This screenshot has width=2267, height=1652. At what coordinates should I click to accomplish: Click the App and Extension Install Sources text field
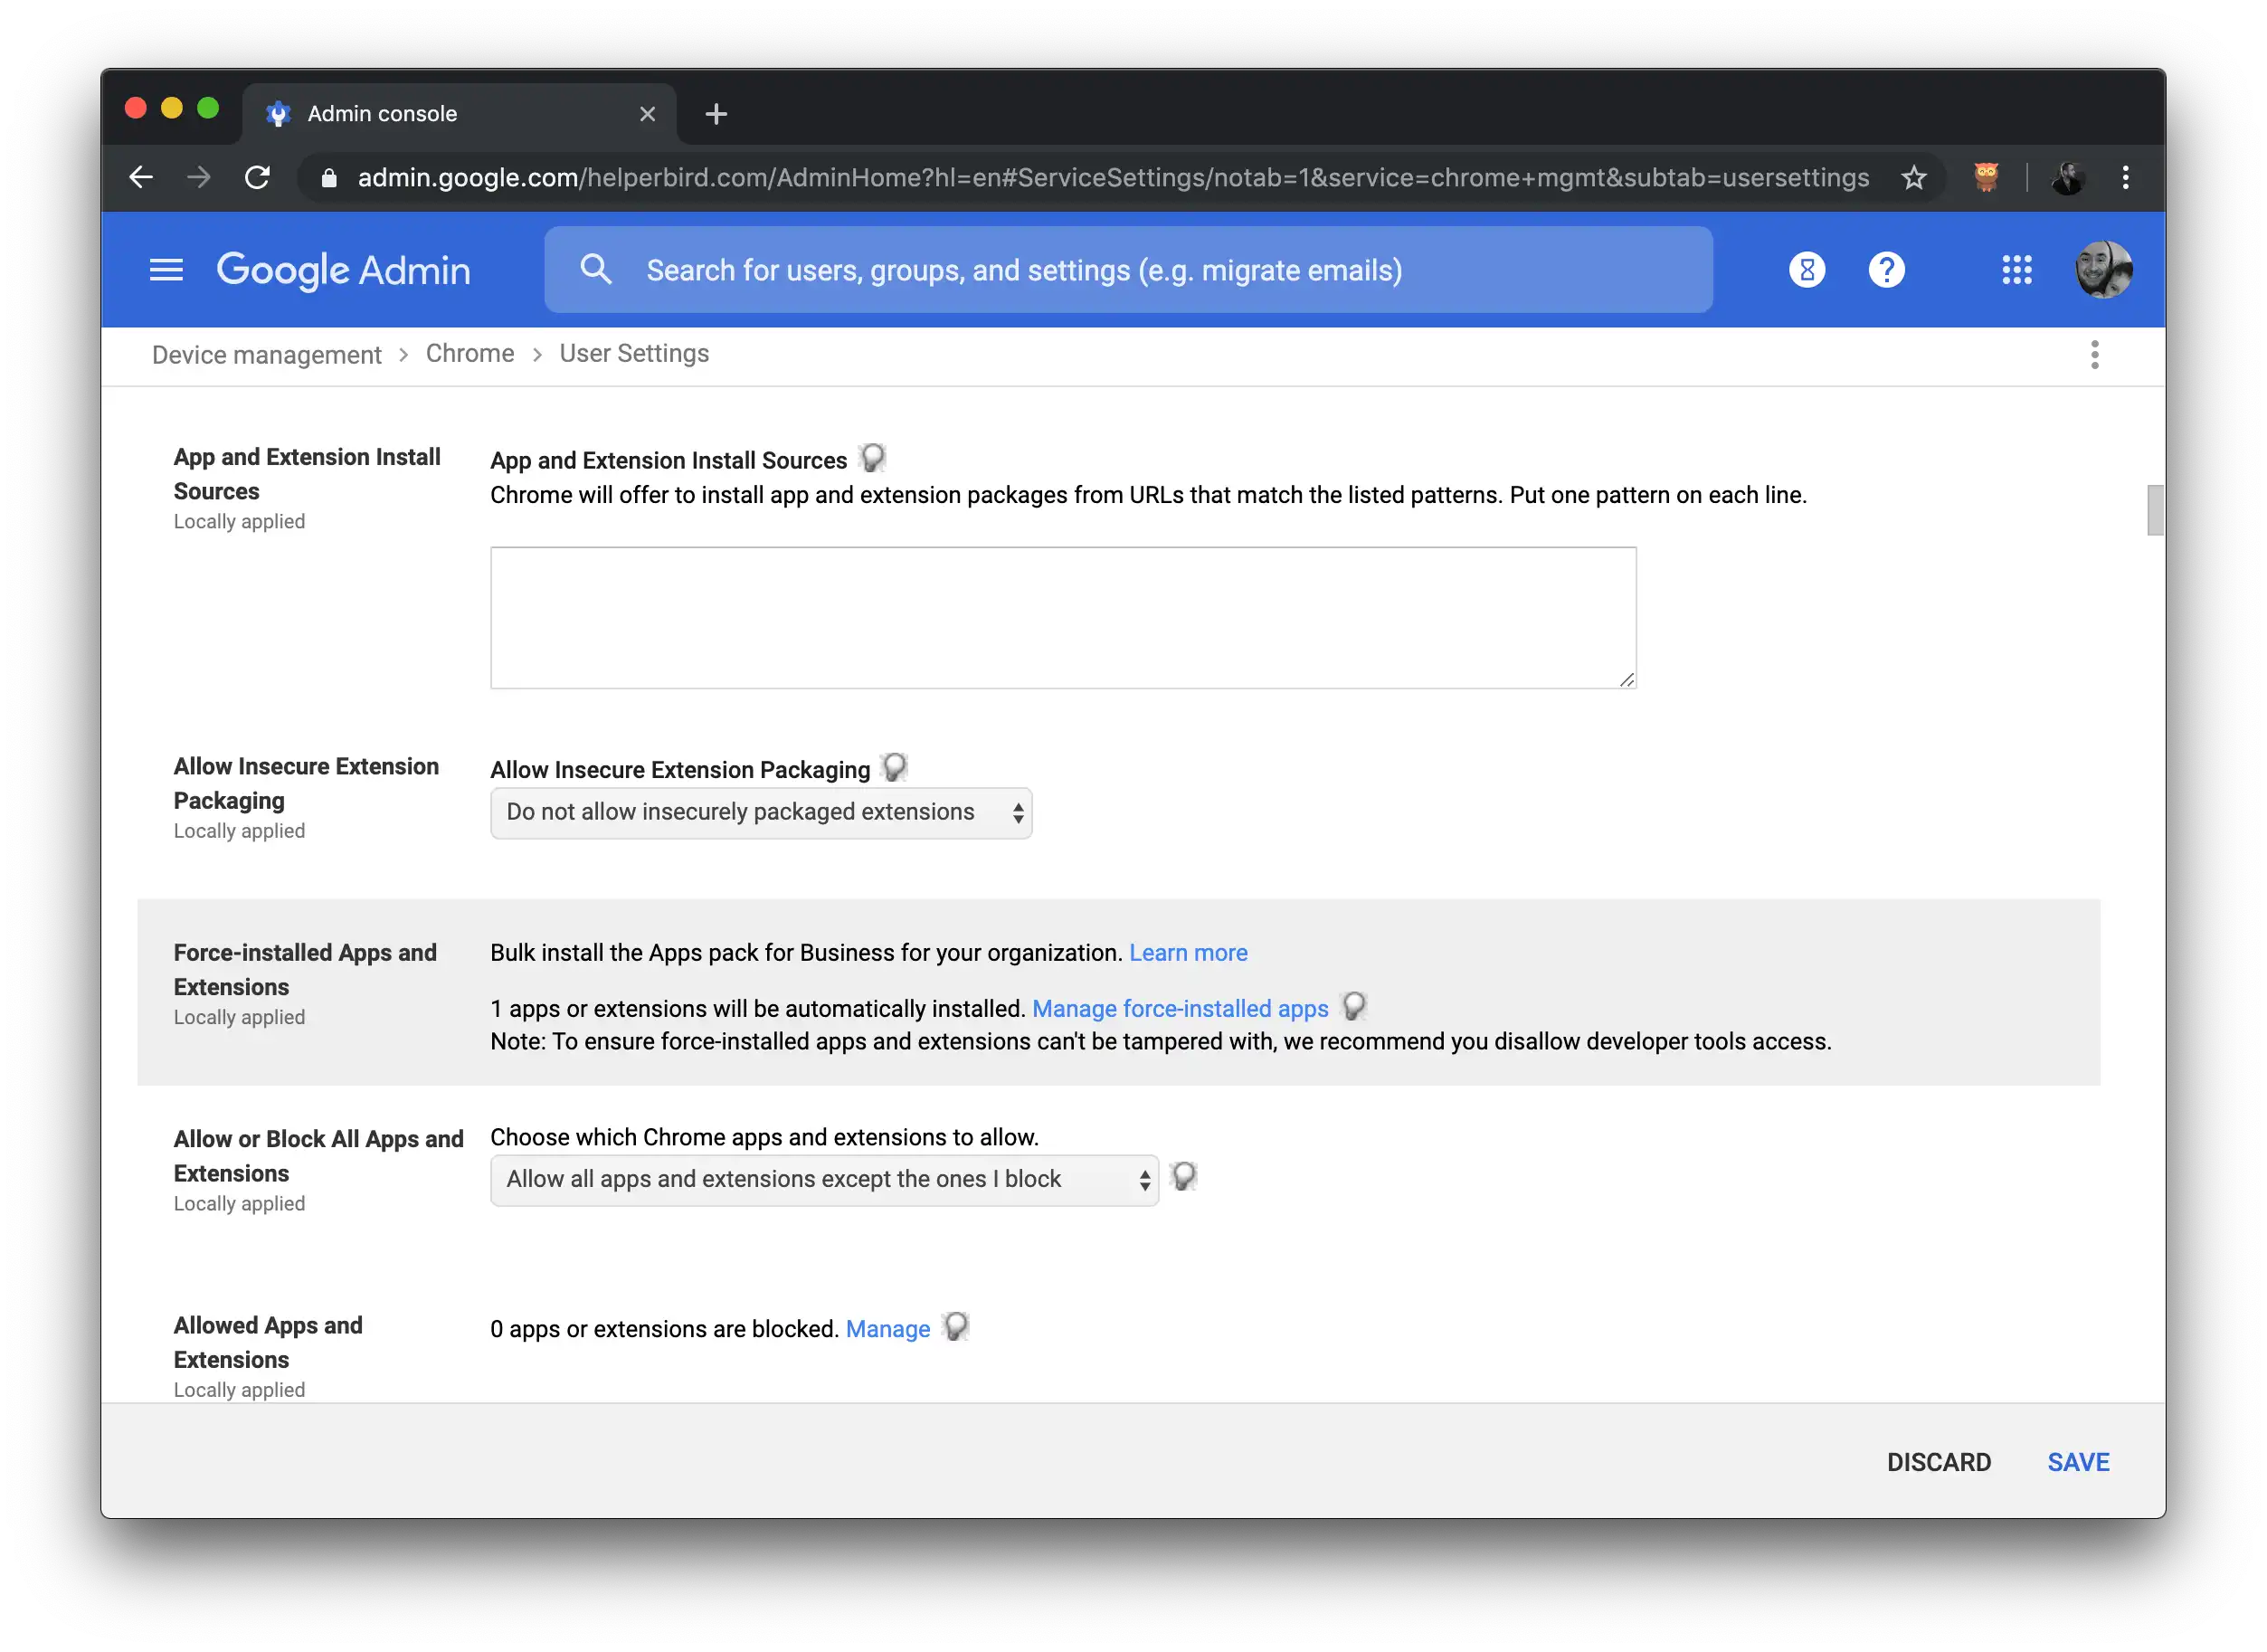(1063, 618)
